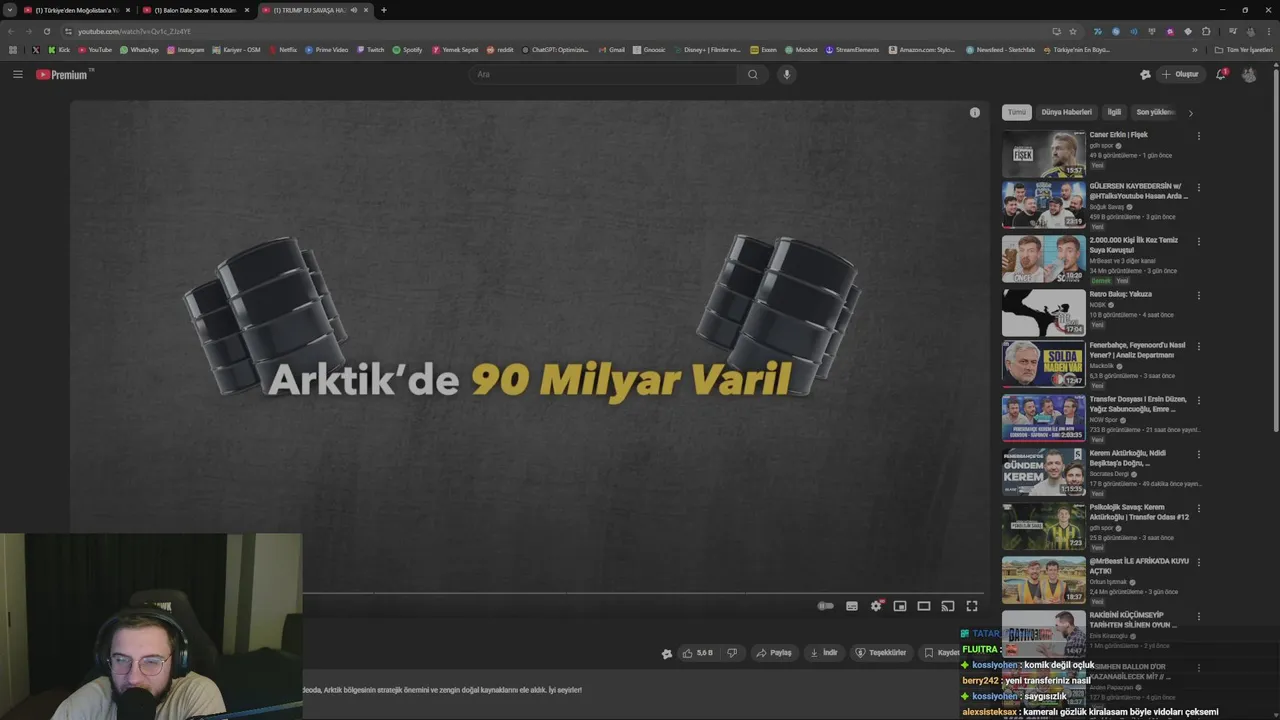Image resolution: width=1280 pixels, height=720 pixels.
Task: Click the Oluştur create button
Action: tap(1180, 74)
